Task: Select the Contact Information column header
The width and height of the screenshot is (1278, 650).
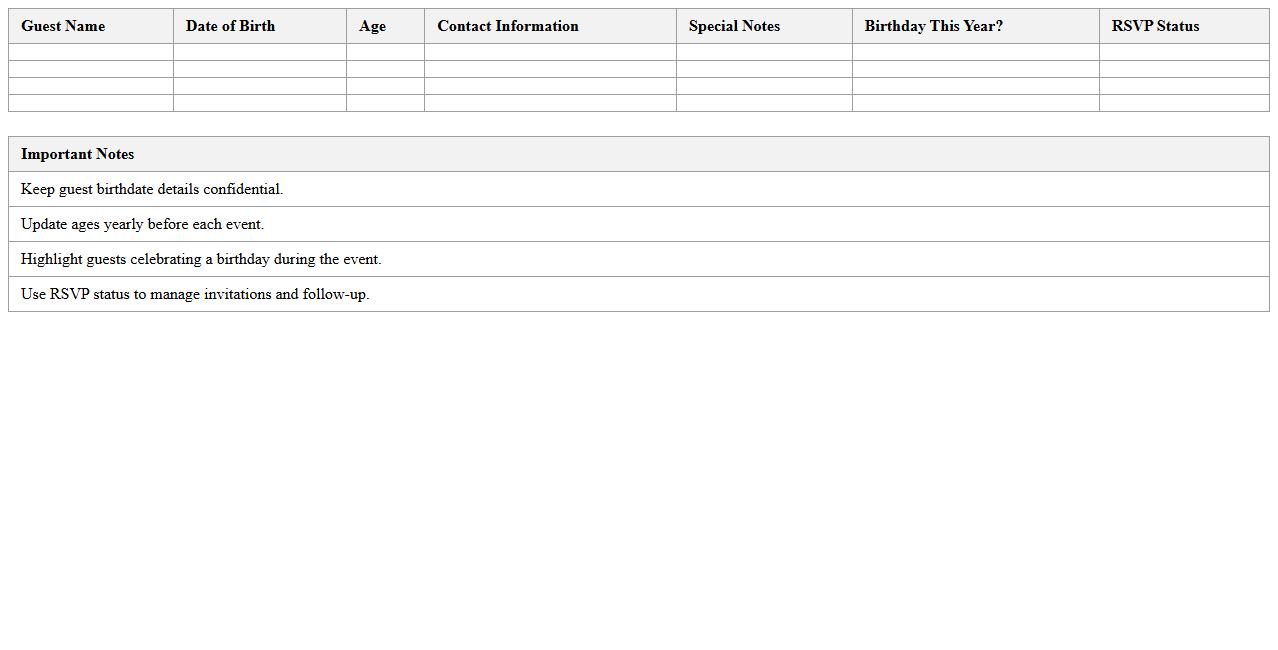Action: point(507,26)
